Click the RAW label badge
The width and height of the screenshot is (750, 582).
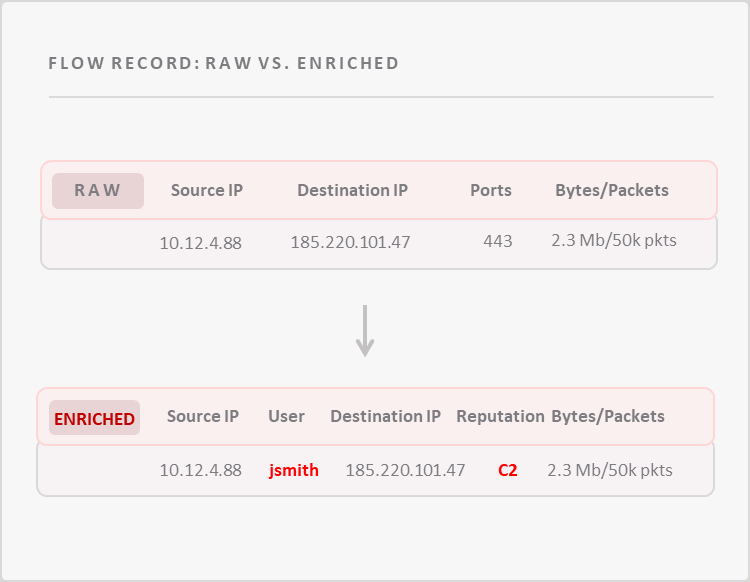click(x=97, y=190)
